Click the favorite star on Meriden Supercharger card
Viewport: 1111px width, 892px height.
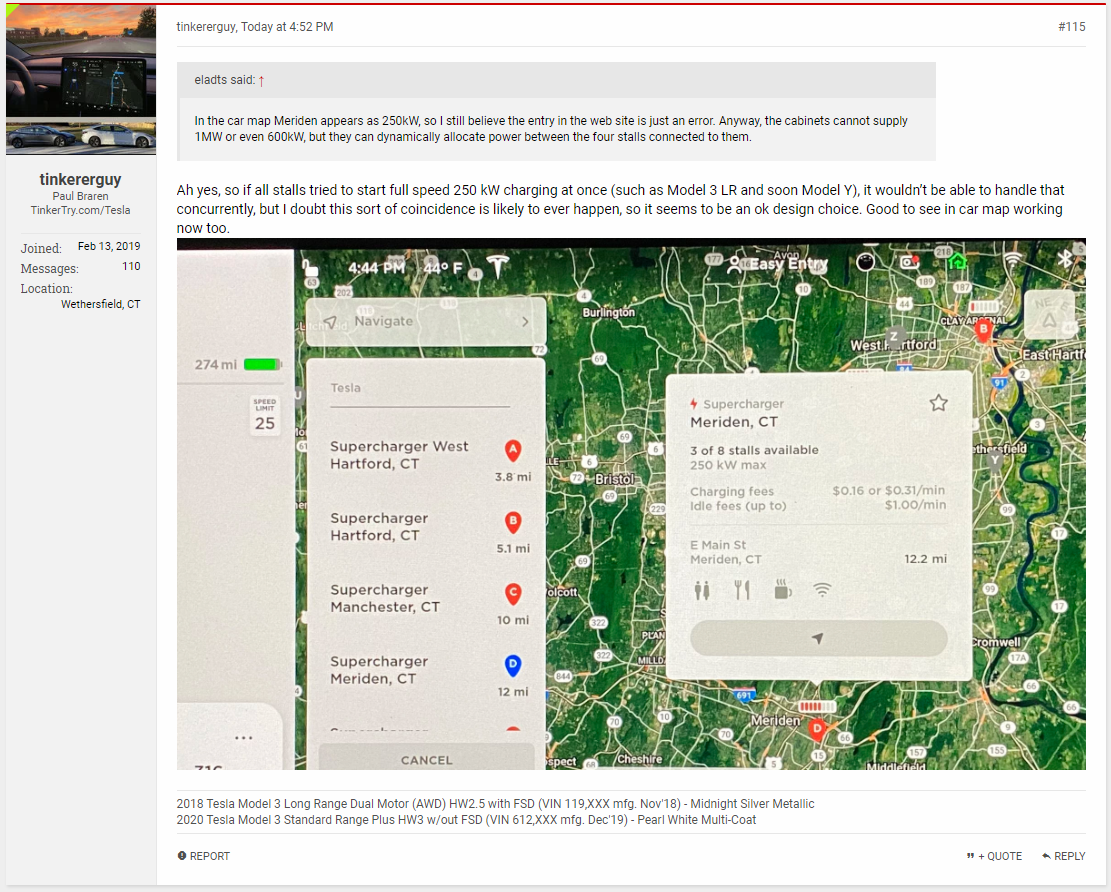pyautogui.click(x=939, y=403)
